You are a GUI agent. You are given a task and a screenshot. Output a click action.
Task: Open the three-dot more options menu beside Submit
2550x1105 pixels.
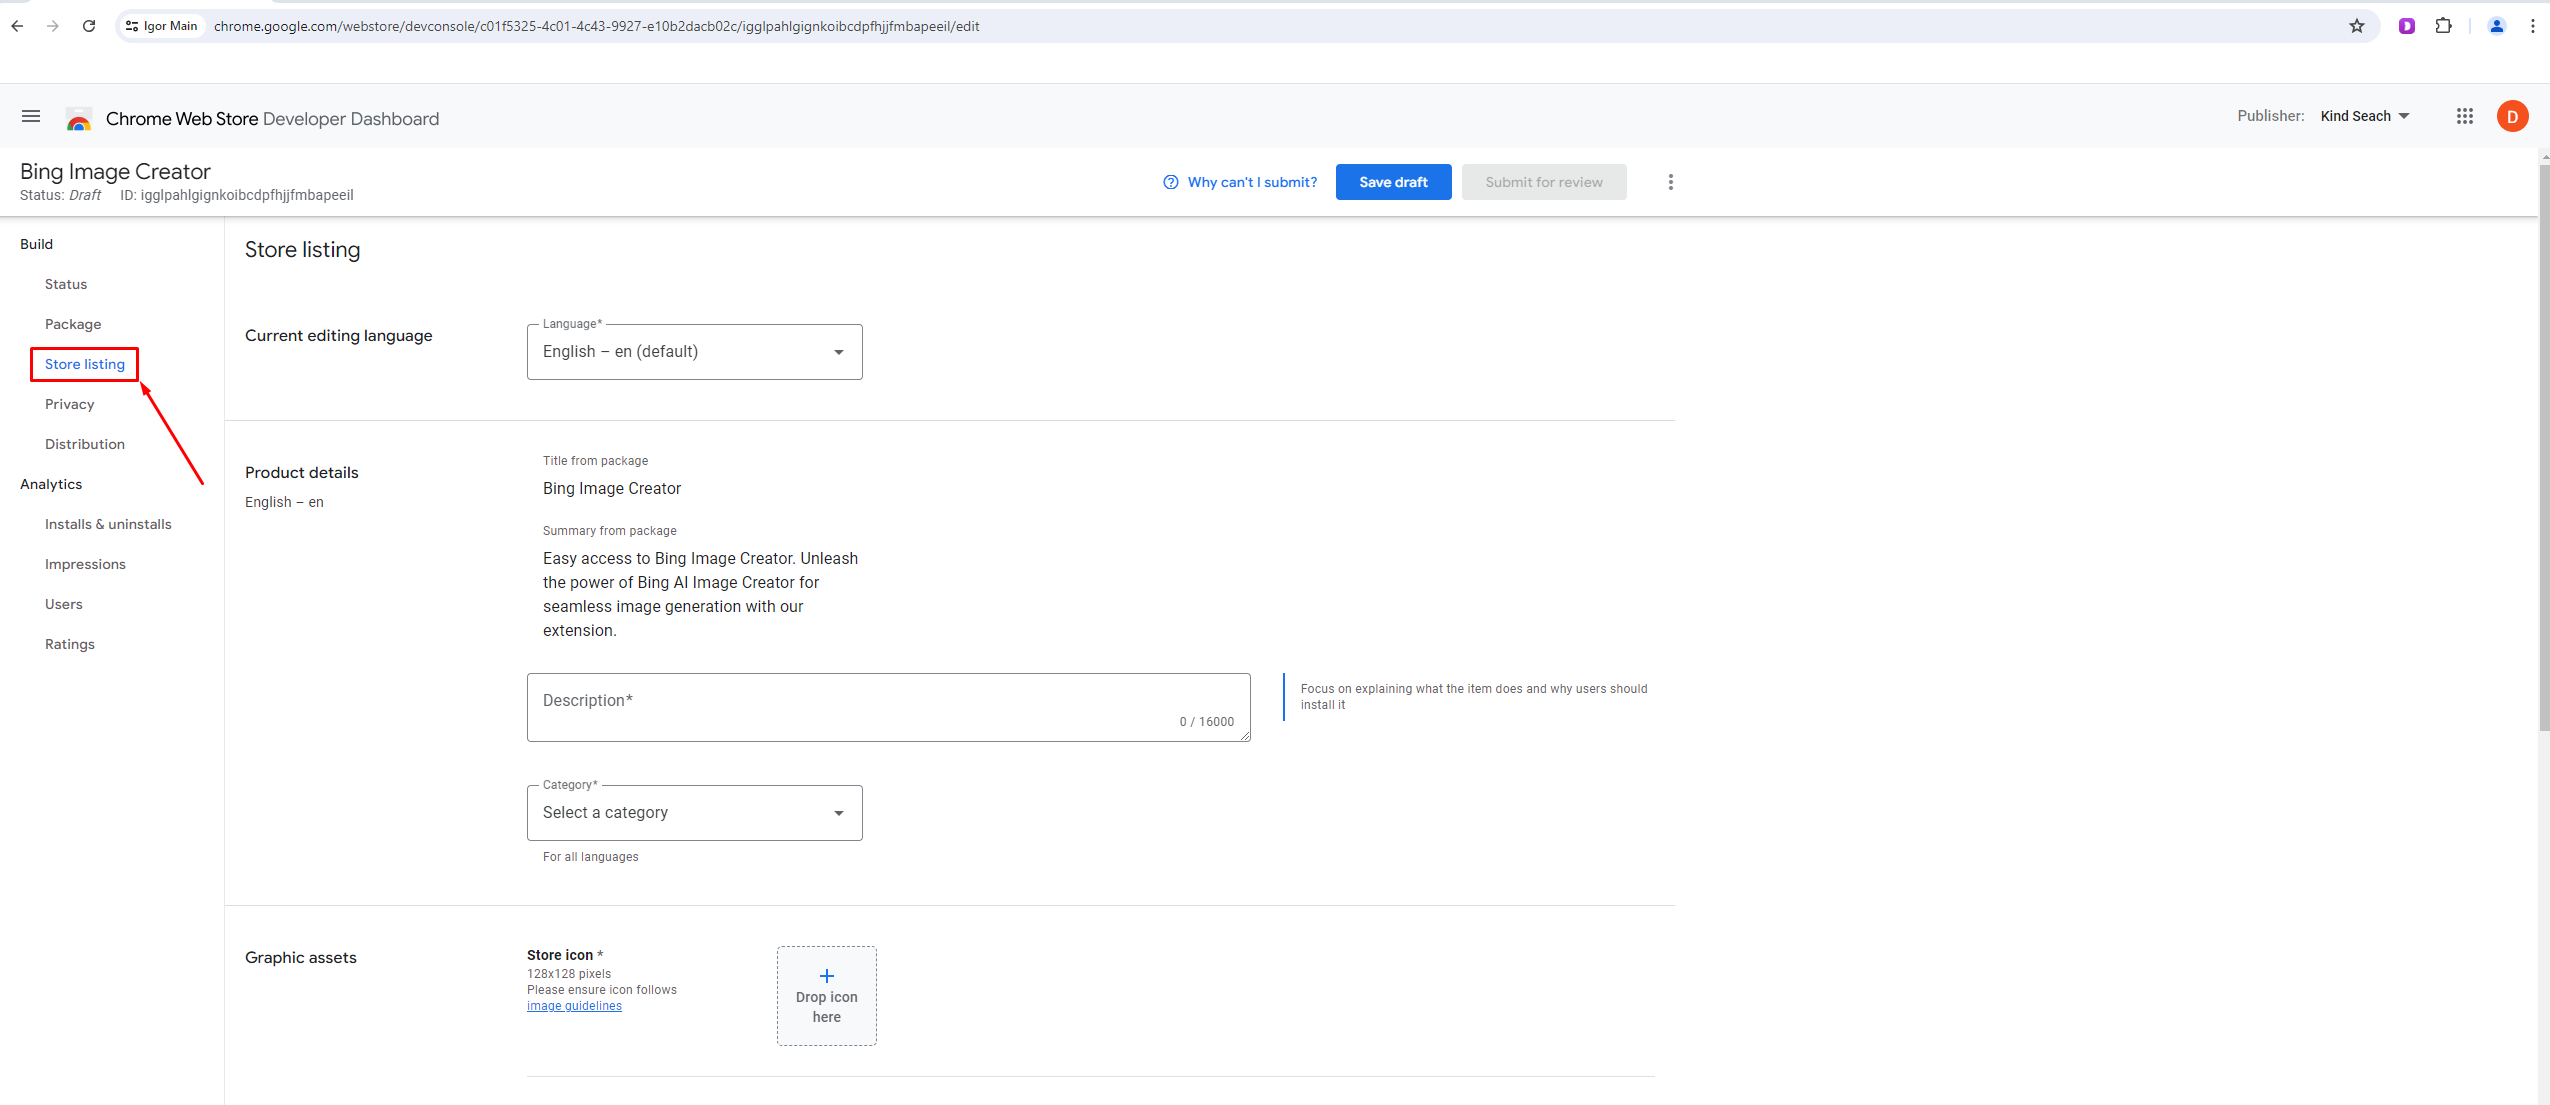point(1670,182)
